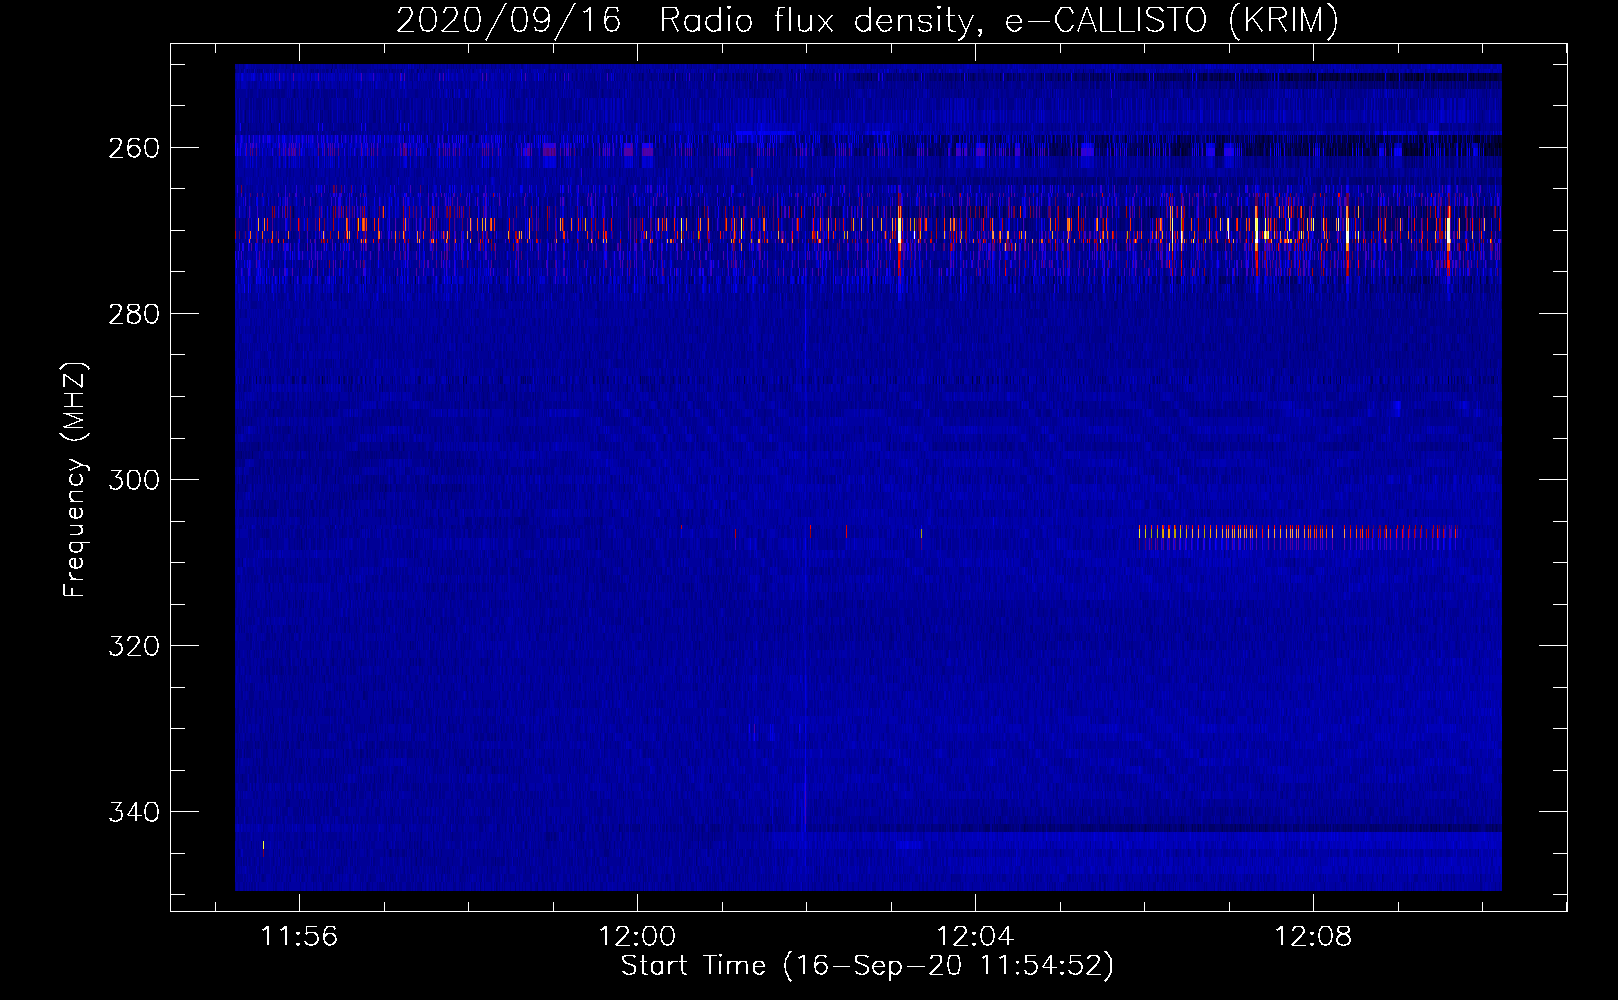The width and height of the screenshot is (1618, 1000).
Task: Click the 280 frequency tick label
Action: coord(133,314)
